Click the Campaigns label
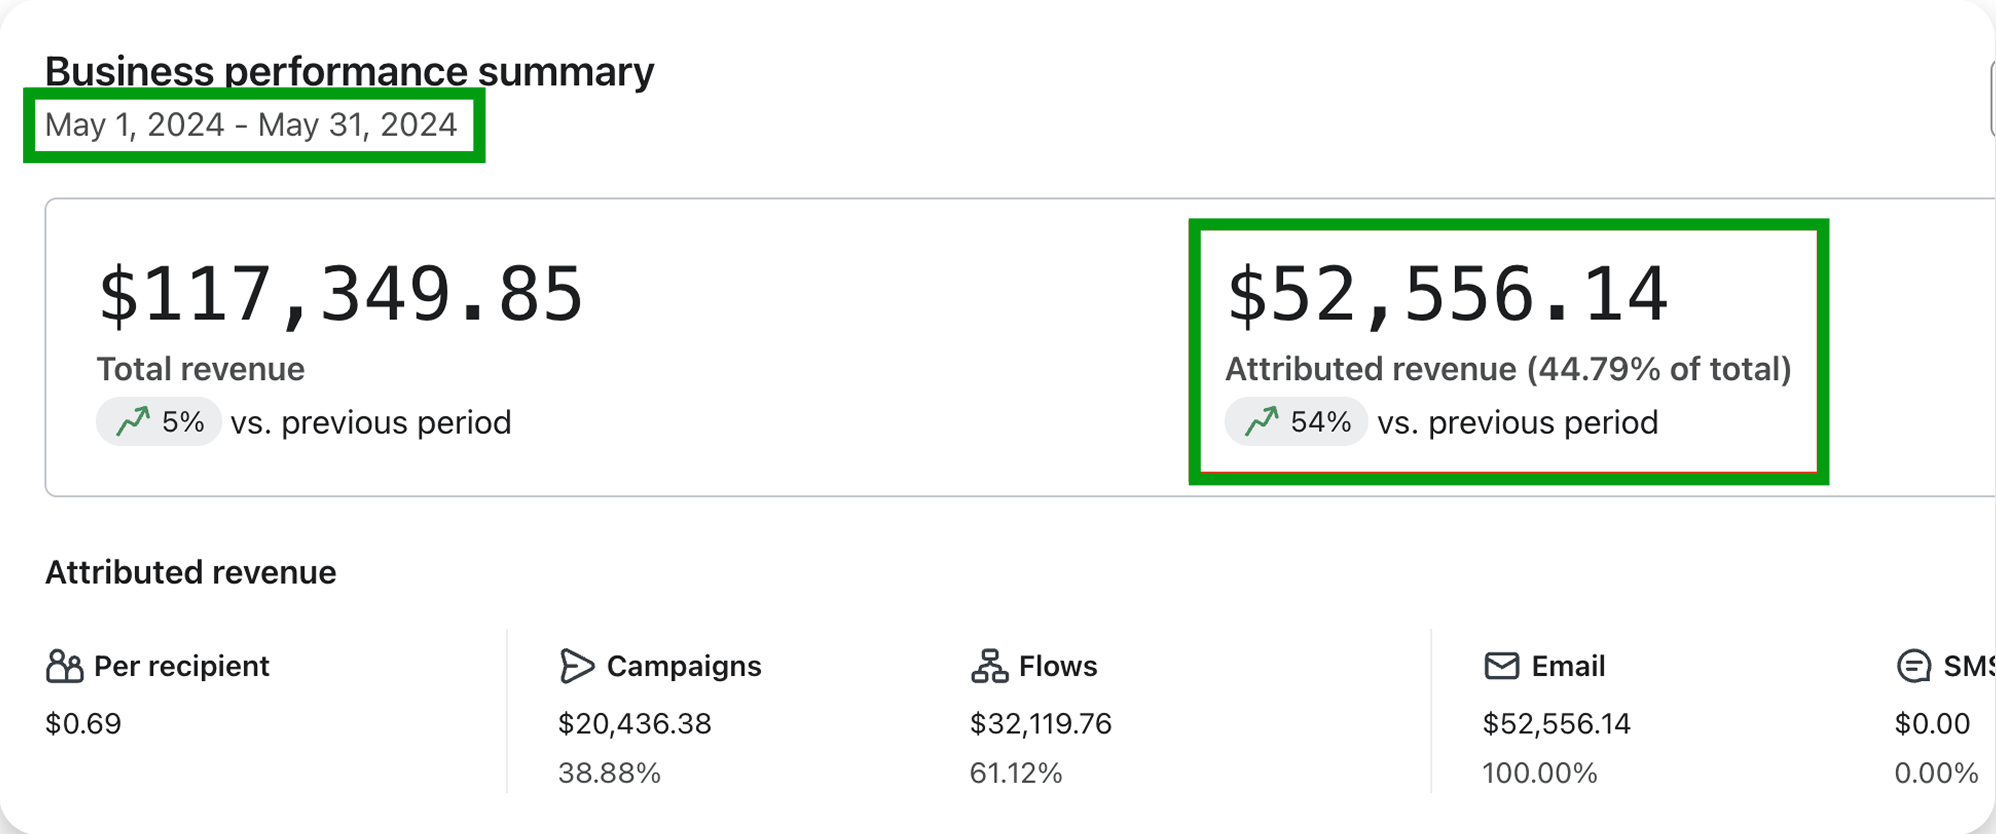The height and width of the screenshot is (834, 1996). tap(684, 666)
